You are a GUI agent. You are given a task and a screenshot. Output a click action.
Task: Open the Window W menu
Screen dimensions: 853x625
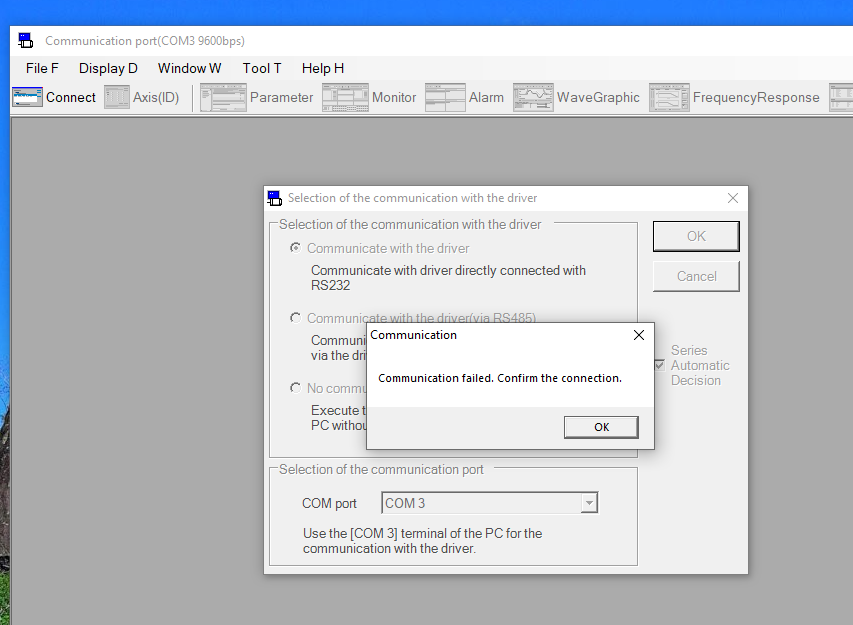(x=189, y=69)
